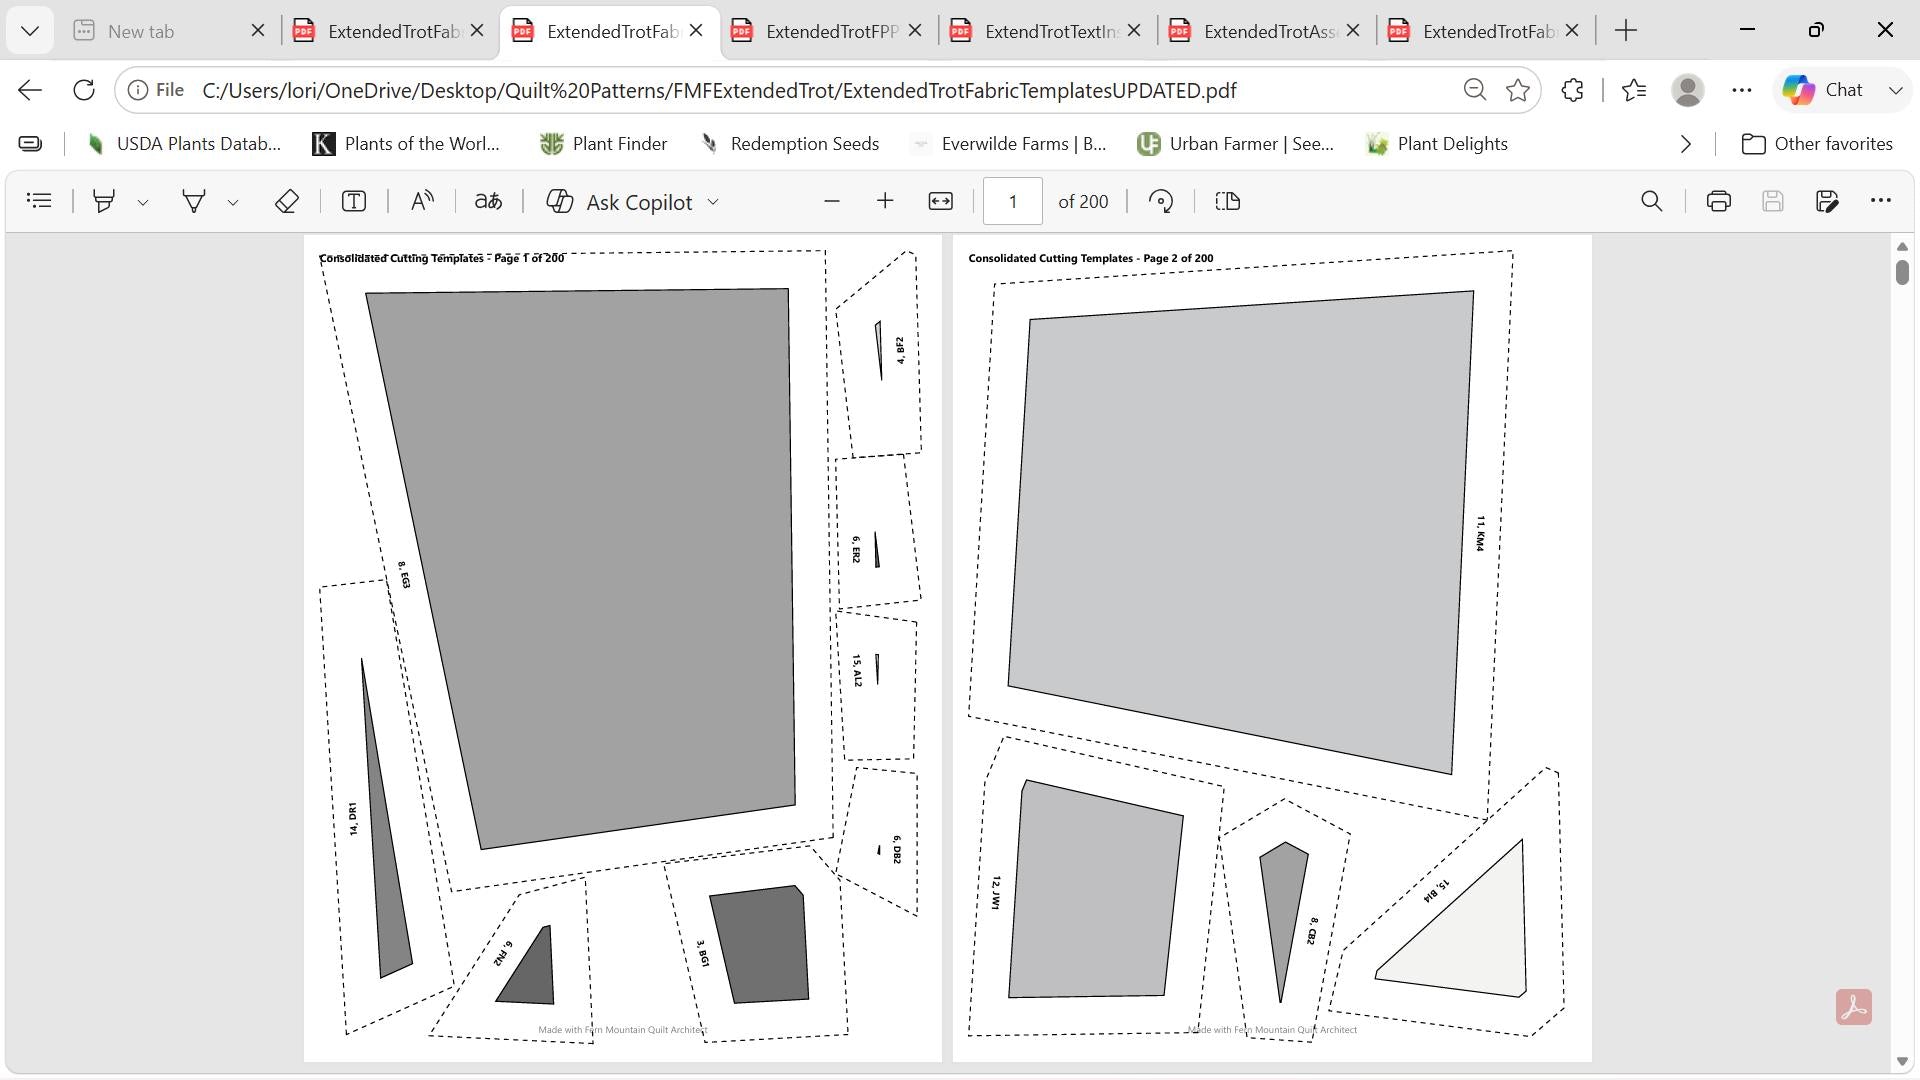This screenshot has width=1920, height=1080.
Task: Click the address bar URL
Action: pos(719,90)
